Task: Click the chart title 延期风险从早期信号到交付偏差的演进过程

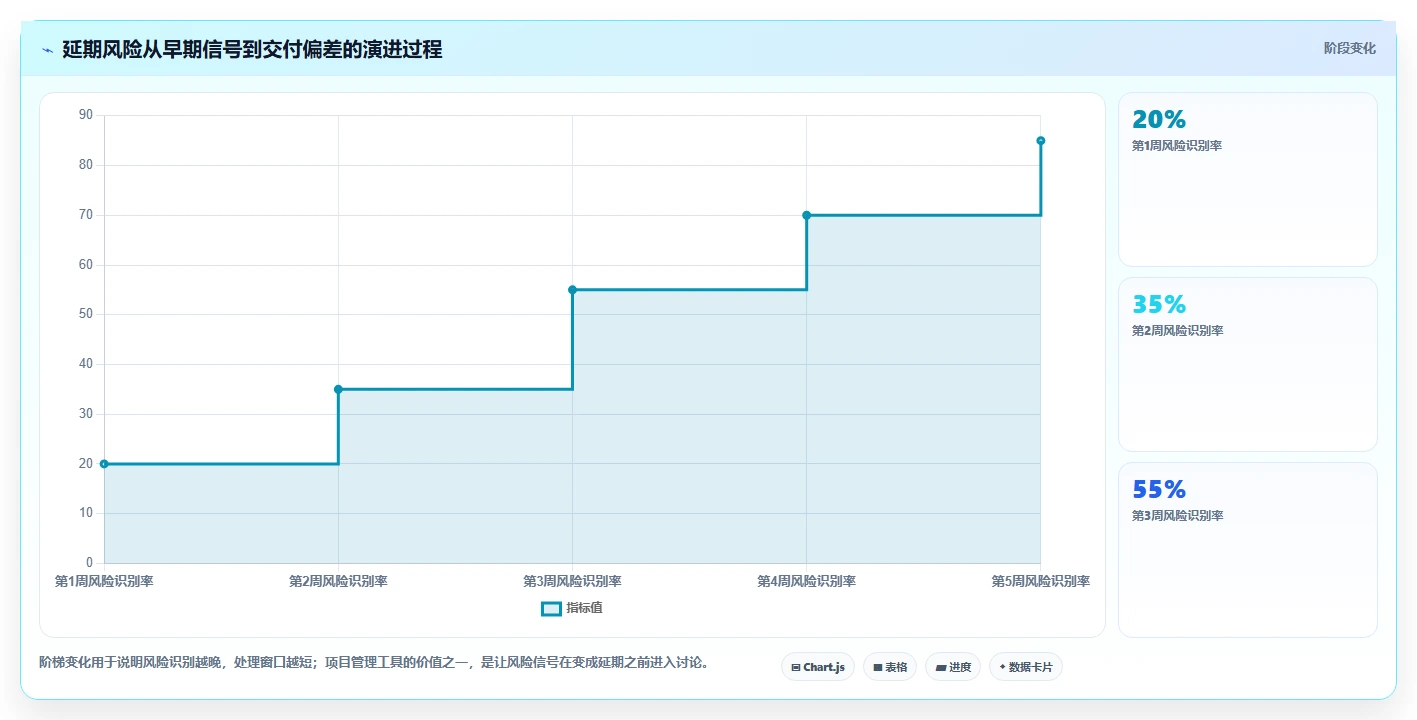Action: 252,49
